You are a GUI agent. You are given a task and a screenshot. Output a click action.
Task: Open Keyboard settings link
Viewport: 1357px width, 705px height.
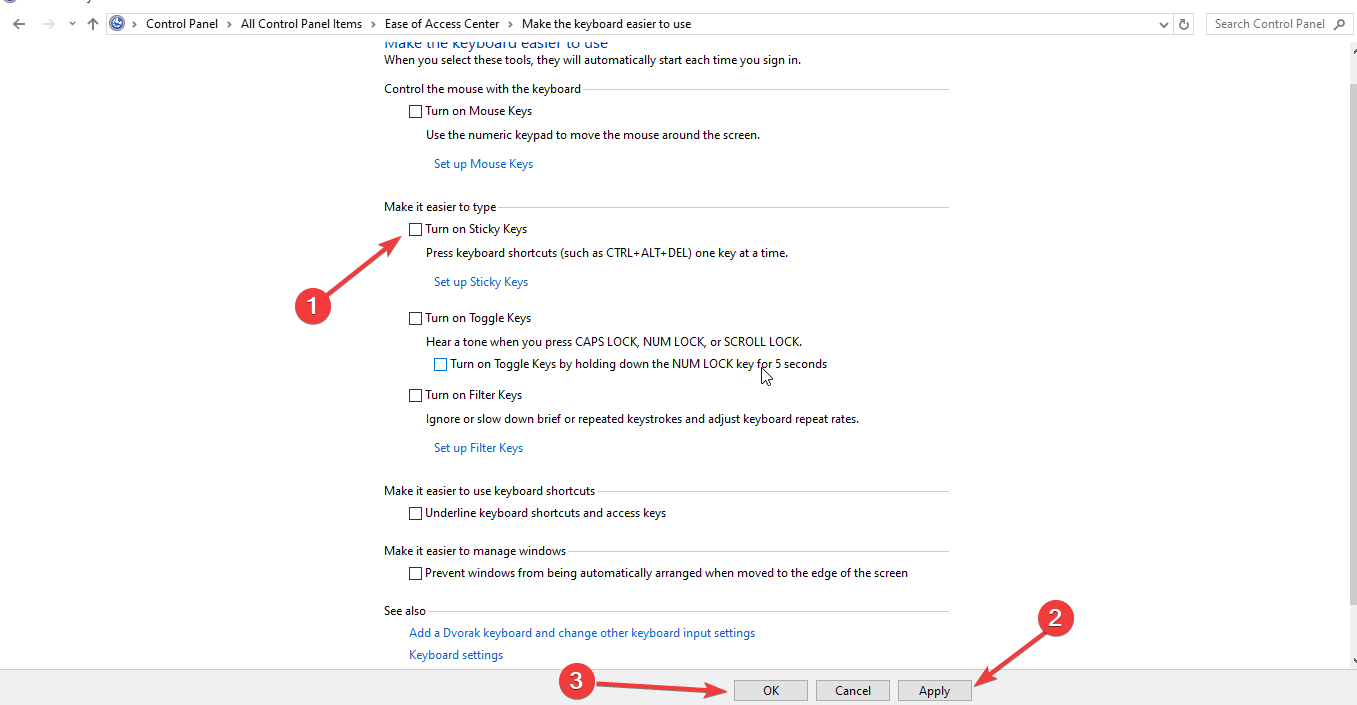click(x=455, y=654)
